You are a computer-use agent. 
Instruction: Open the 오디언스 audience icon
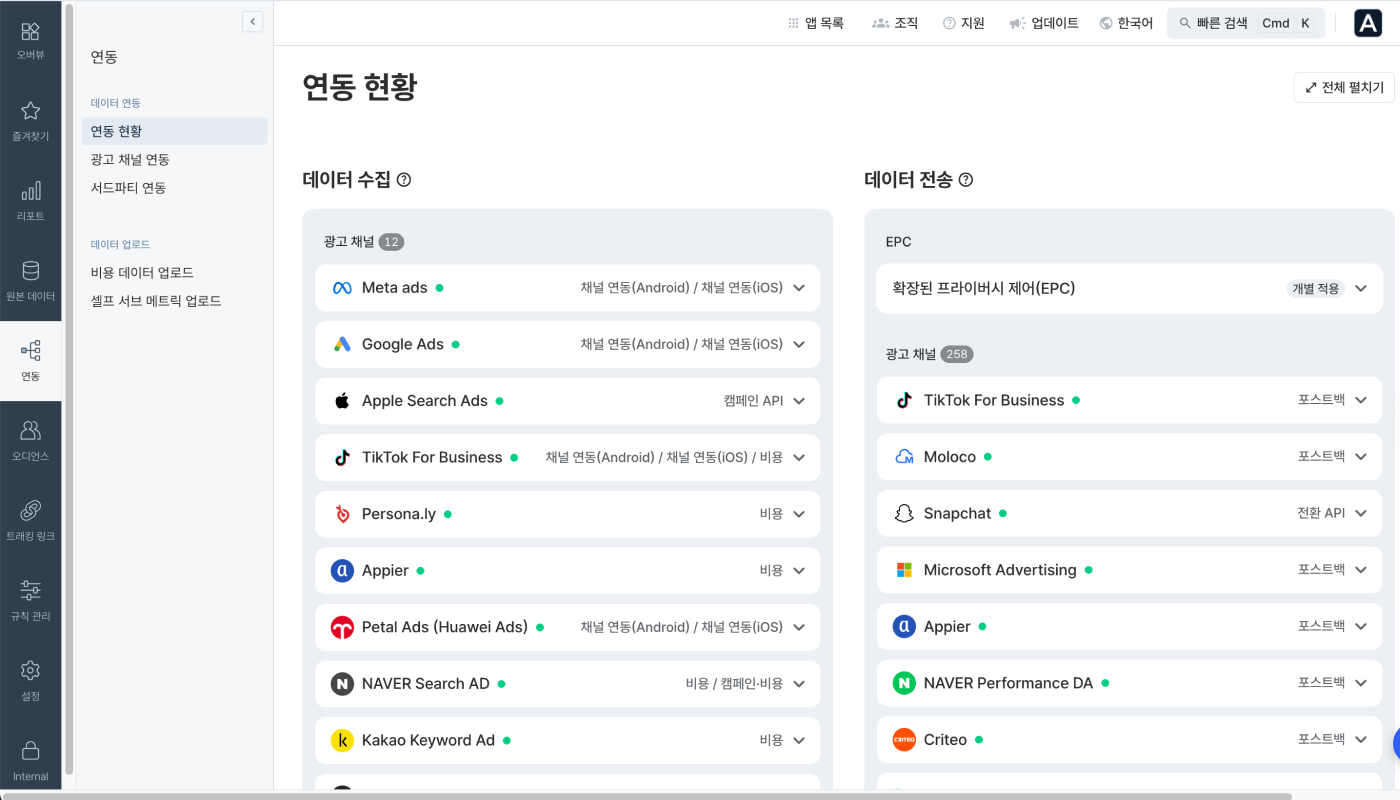(x=30, y=431)
